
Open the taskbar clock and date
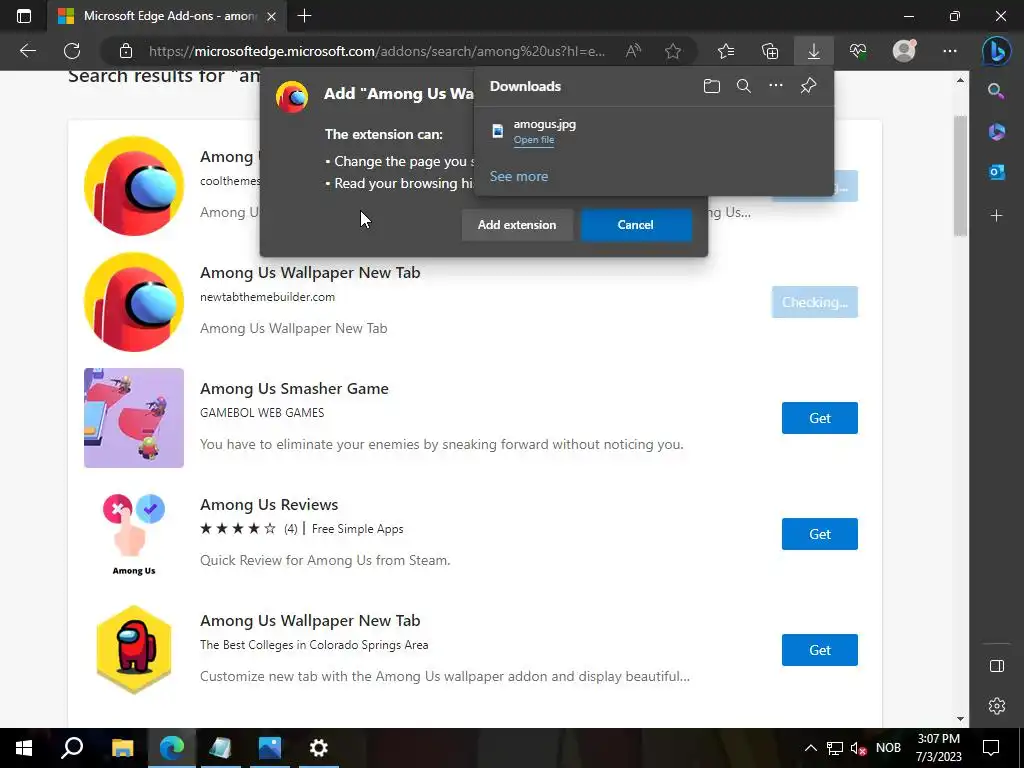click(x=938, y=748)
